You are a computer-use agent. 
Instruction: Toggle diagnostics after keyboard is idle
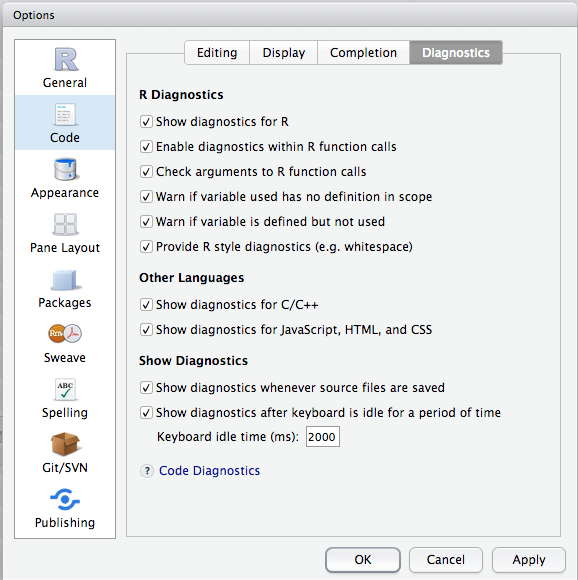[146, 412]
